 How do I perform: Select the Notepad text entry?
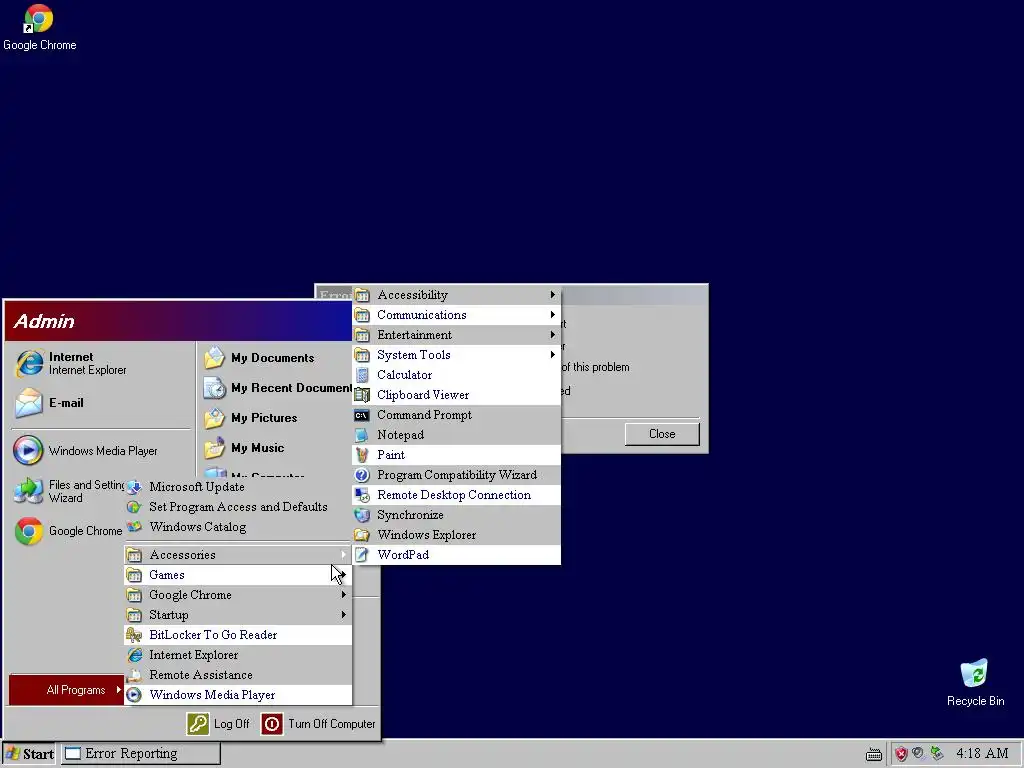click(400, 435)
